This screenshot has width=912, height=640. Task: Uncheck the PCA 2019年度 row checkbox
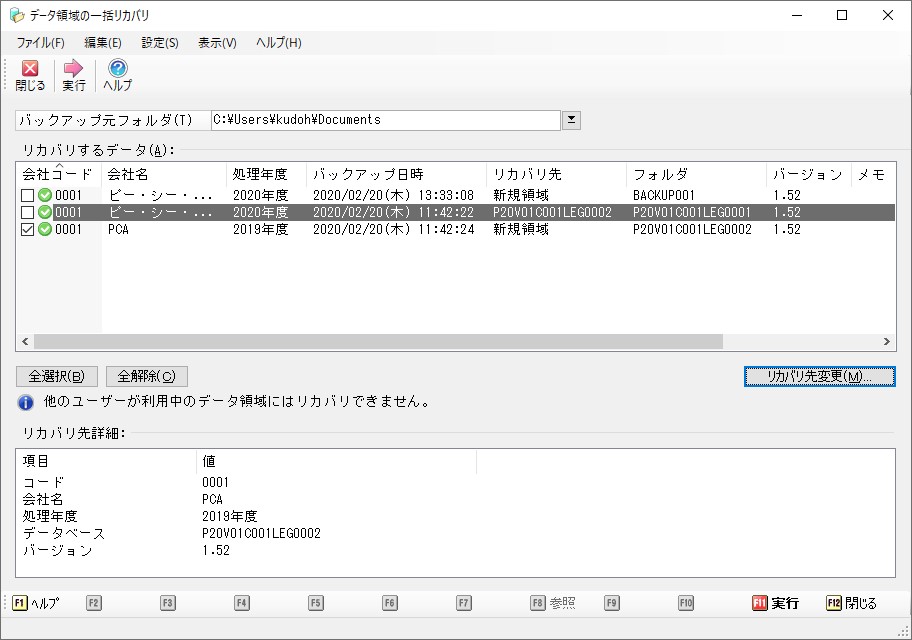(27, 229)
